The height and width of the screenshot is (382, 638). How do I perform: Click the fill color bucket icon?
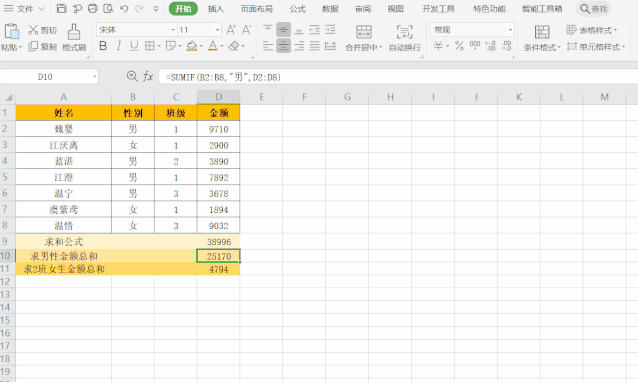[192, 46]
